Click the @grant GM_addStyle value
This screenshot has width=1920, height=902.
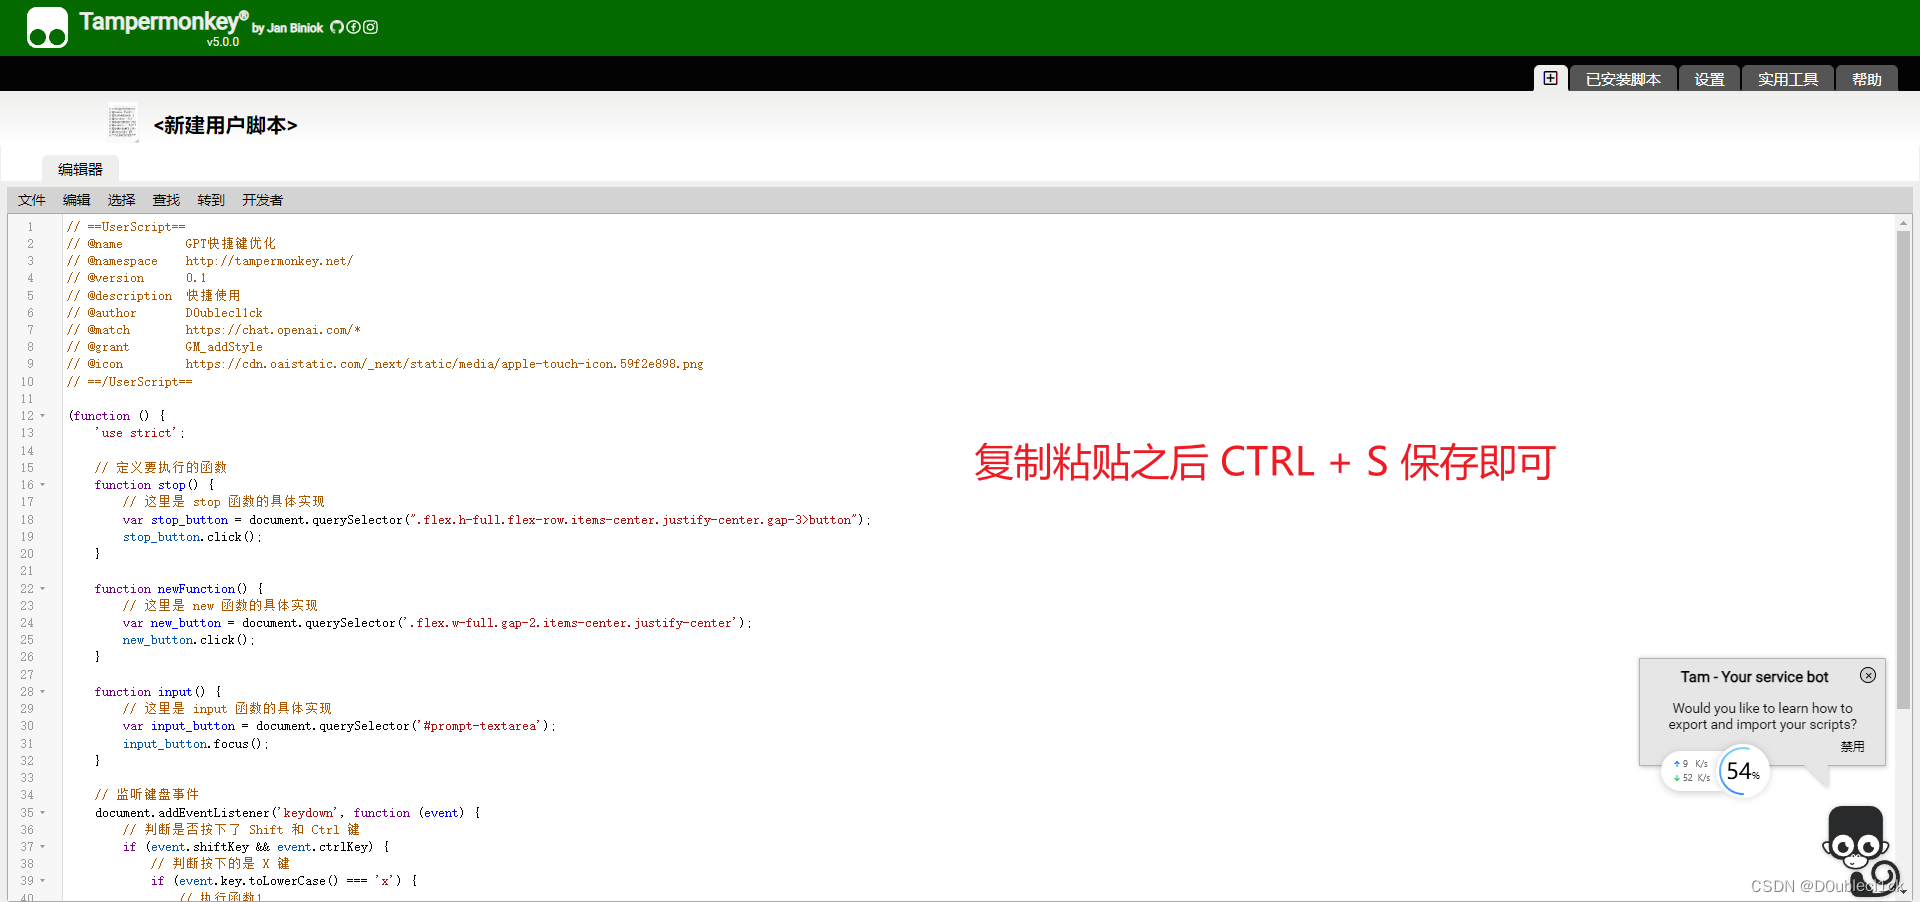coord(224,347)
